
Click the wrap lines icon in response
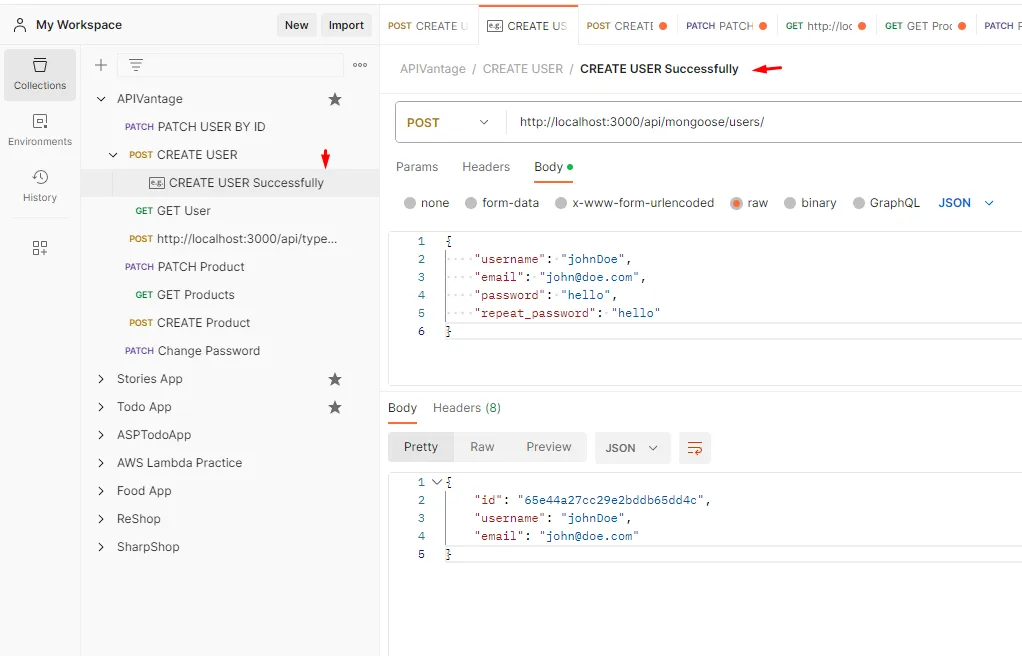(694, 448)
